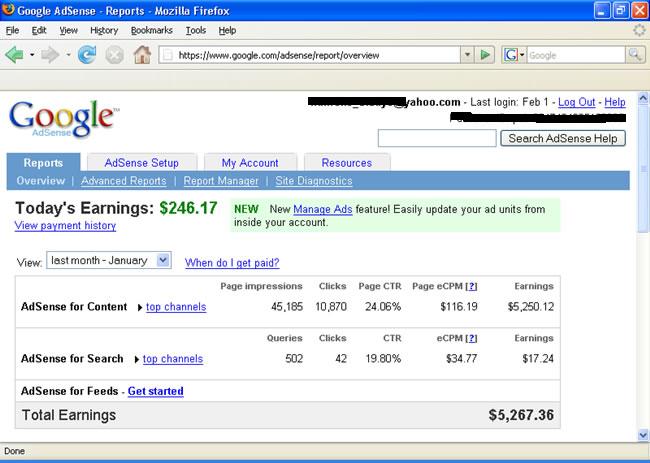Minimize the Firefox window
The image size is (650, 463).
tap(602, 10)
